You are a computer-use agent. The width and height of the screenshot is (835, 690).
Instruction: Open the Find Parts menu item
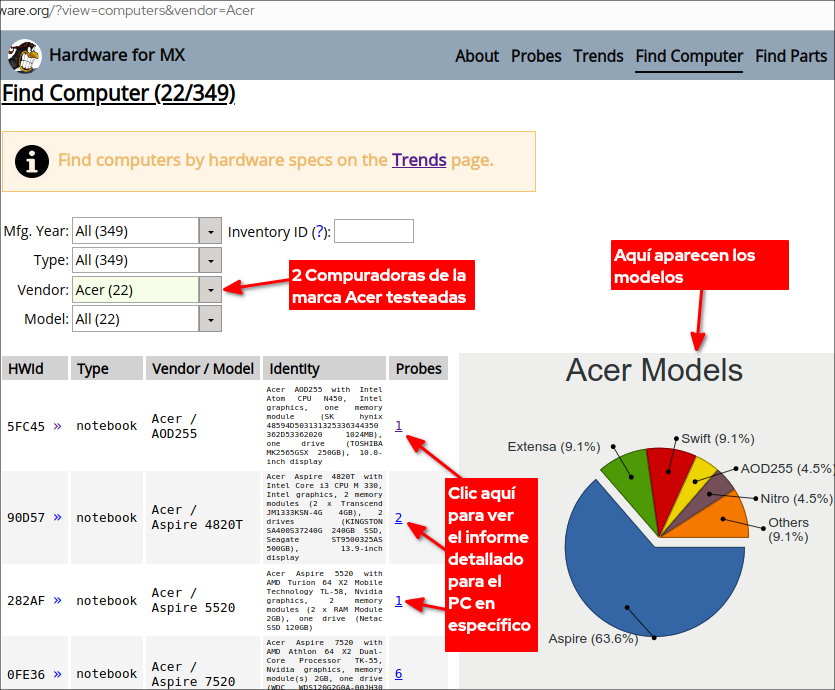(x=791, y=56)
